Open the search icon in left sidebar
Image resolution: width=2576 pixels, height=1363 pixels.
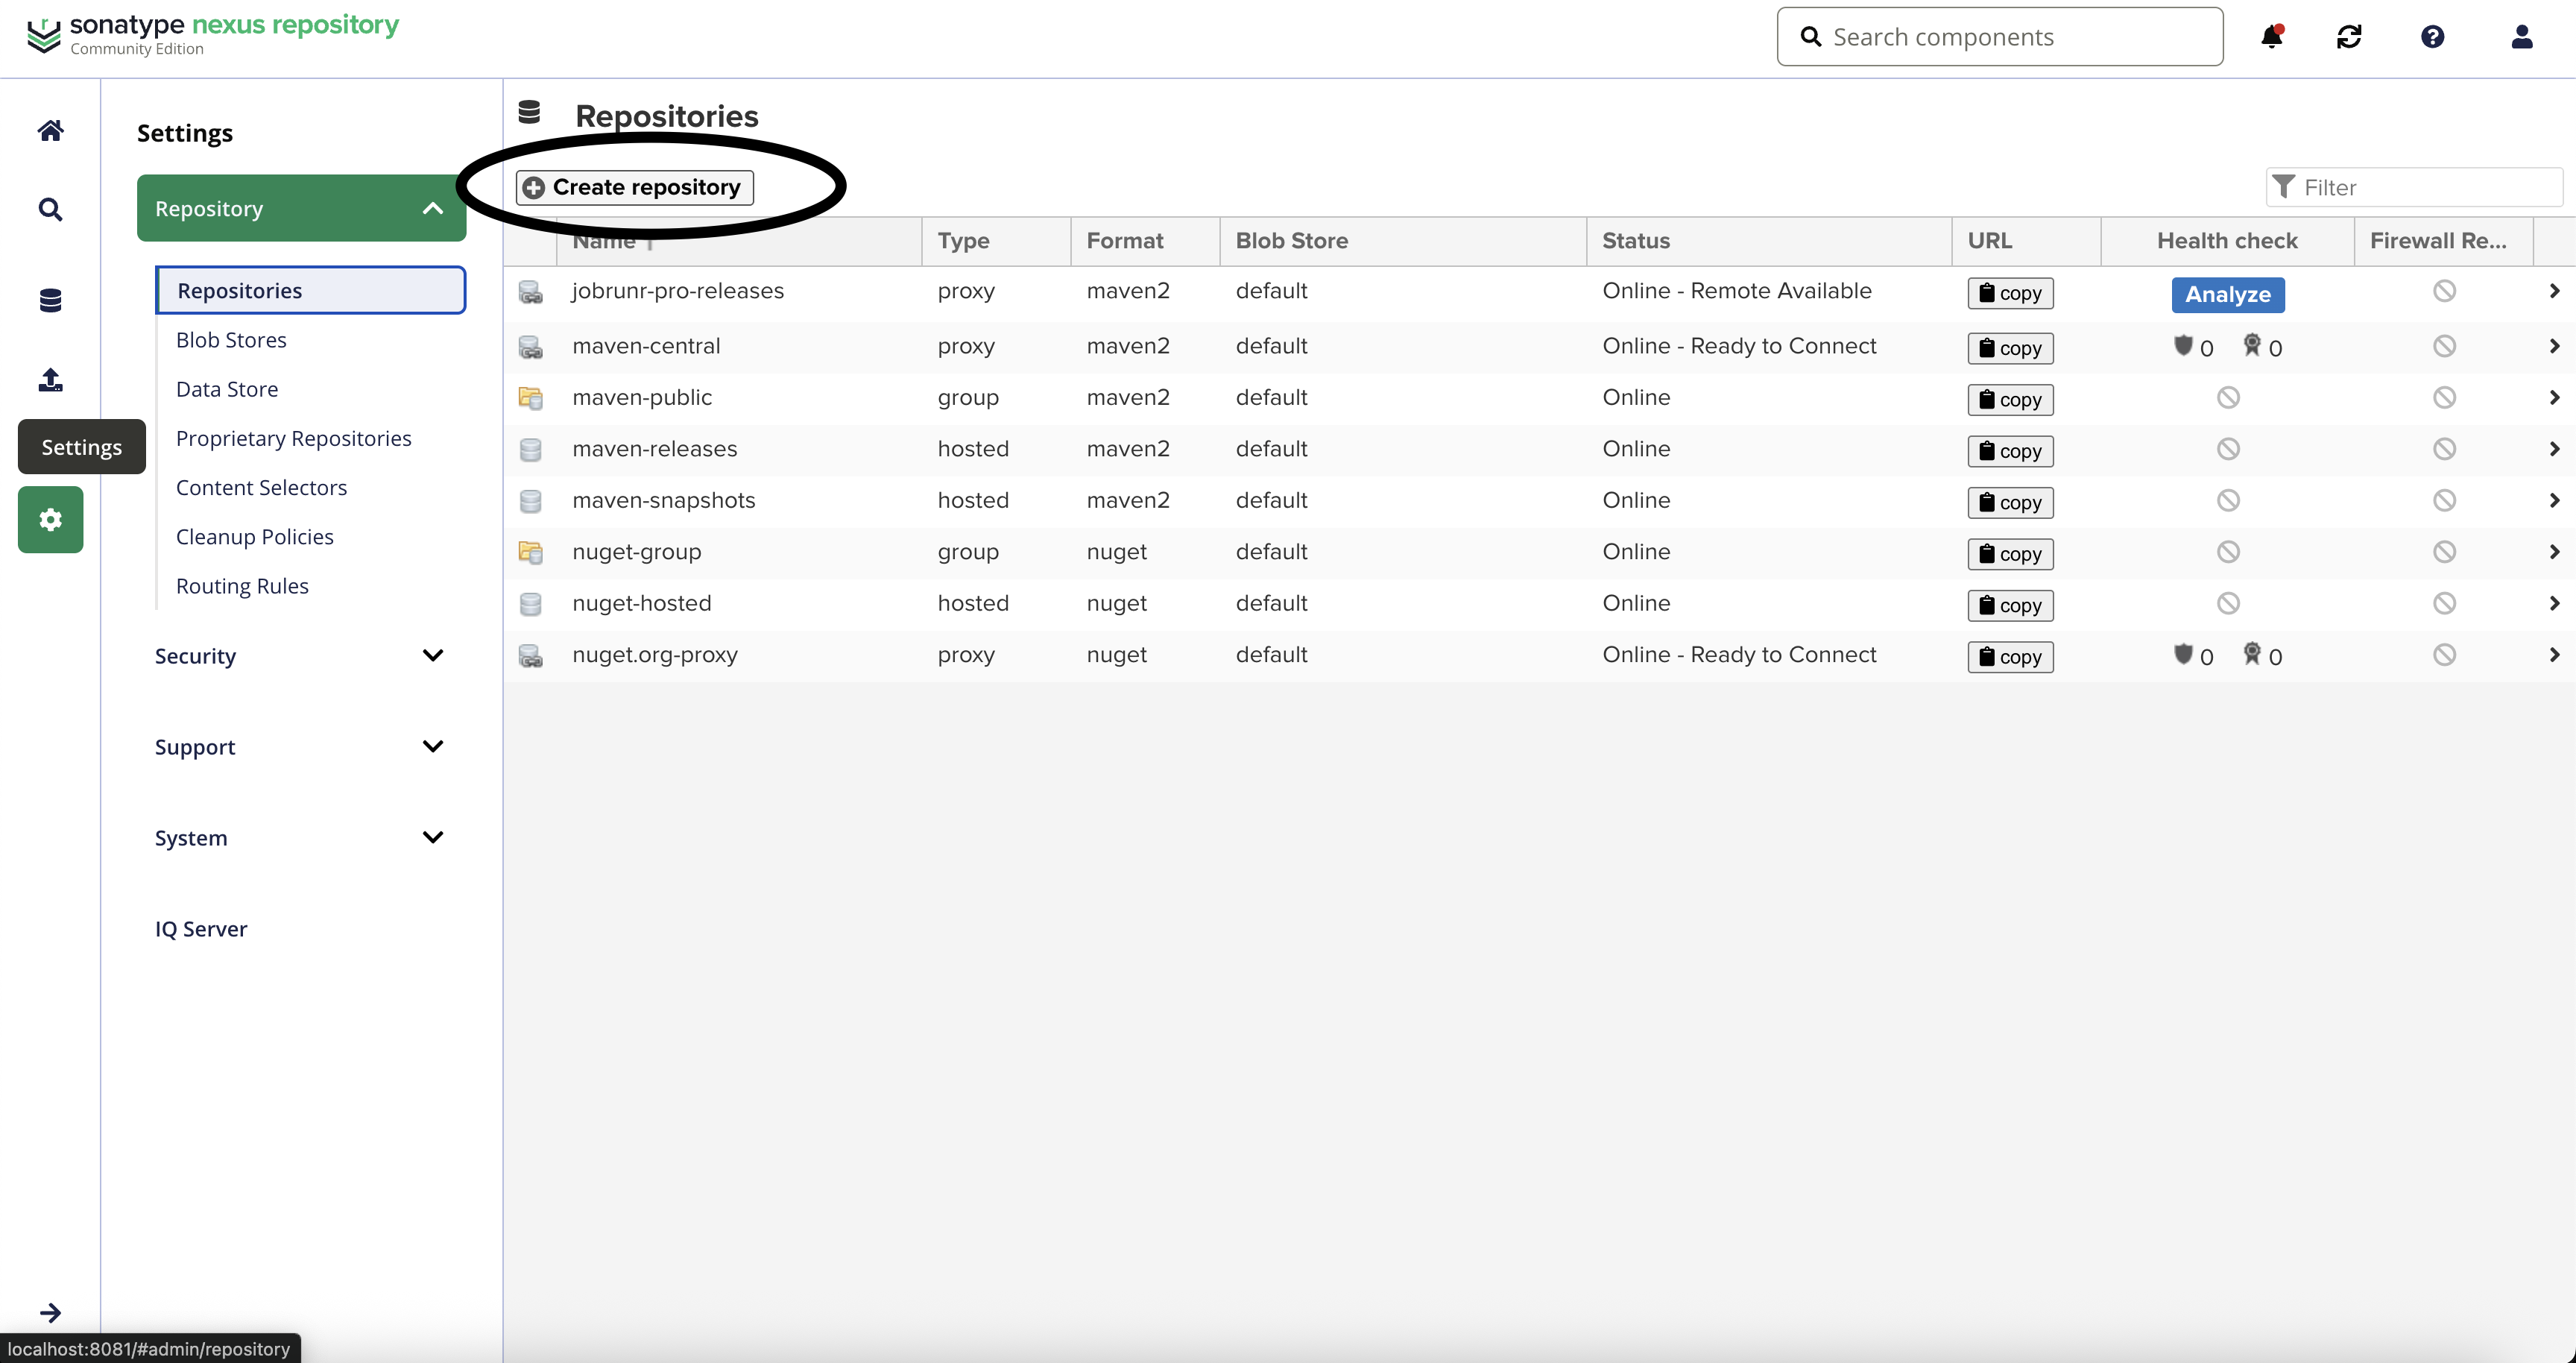click(x=50, y=209)
